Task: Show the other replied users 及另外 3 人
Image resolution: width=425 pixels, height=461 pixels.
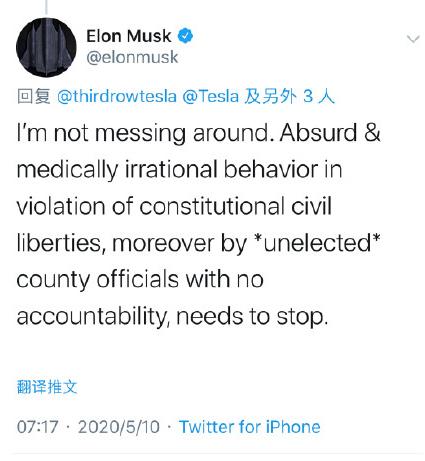Action: click(x=289, y=96)
